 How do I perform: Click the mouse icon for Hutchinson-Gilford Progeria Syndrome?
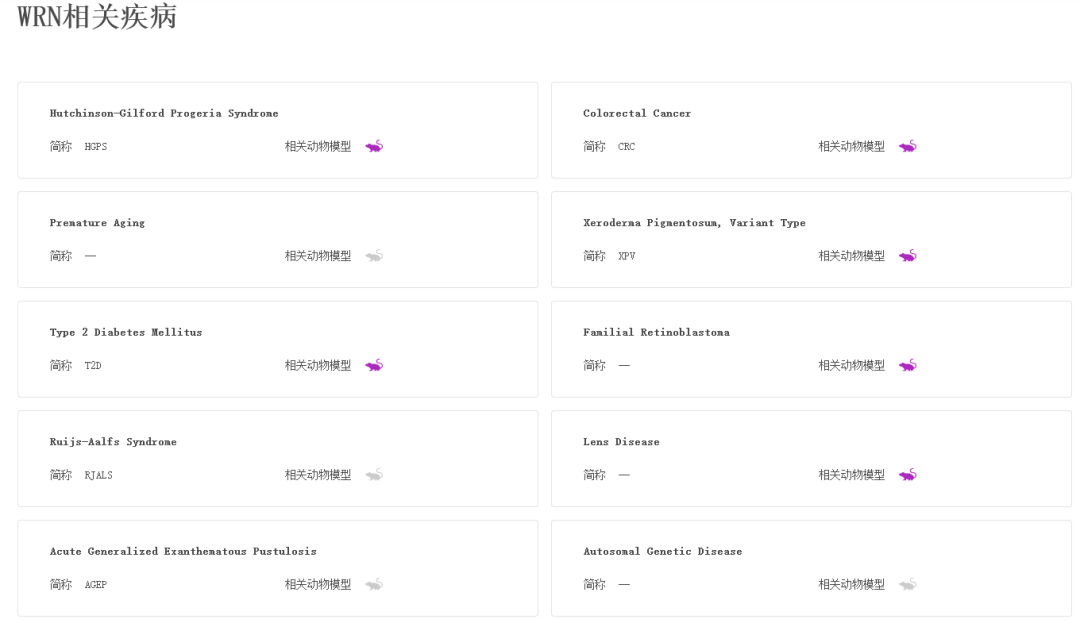pyautogui.click(x=374, y=146)
